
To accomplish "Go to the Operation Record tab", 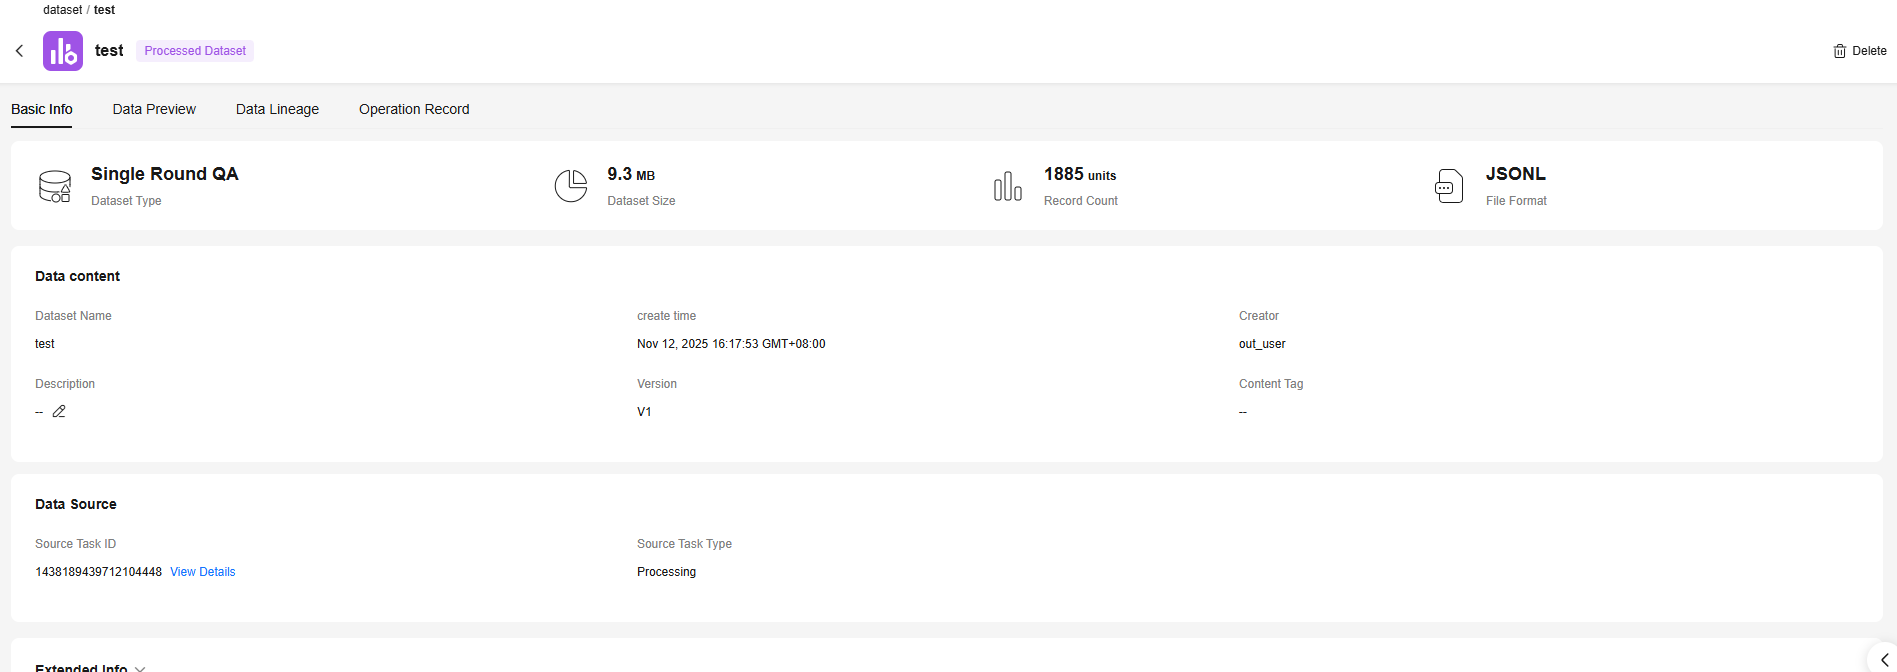I will coord(414,109).
